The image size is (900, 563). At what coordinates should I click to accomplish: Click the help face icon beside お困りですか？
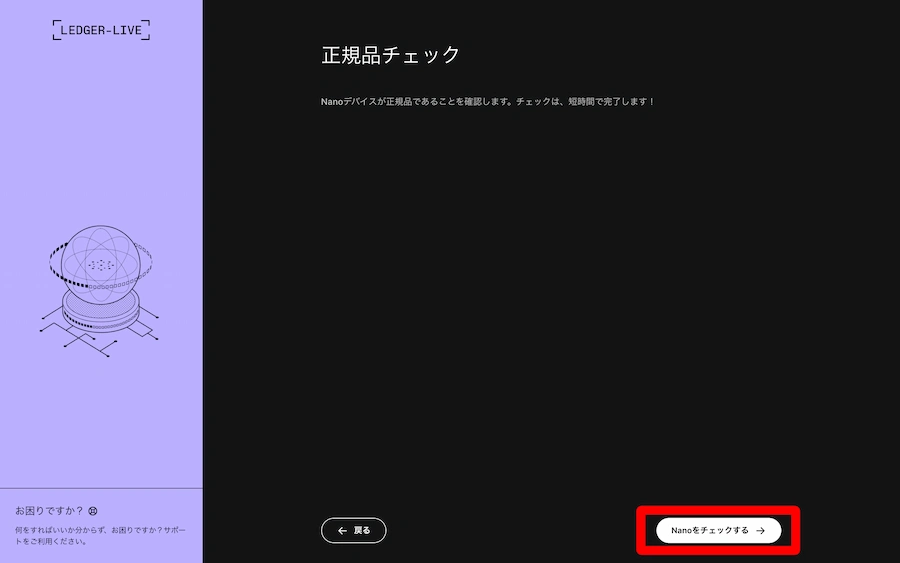pyautogui.click(x=93, y=511)
